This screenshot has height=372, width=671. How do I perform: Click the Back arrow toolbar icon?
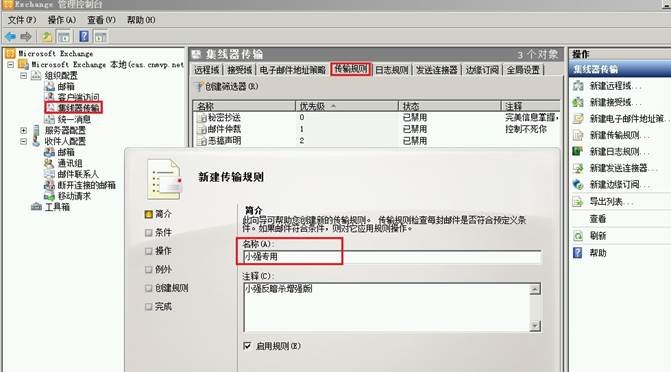(x=10, y=37)
